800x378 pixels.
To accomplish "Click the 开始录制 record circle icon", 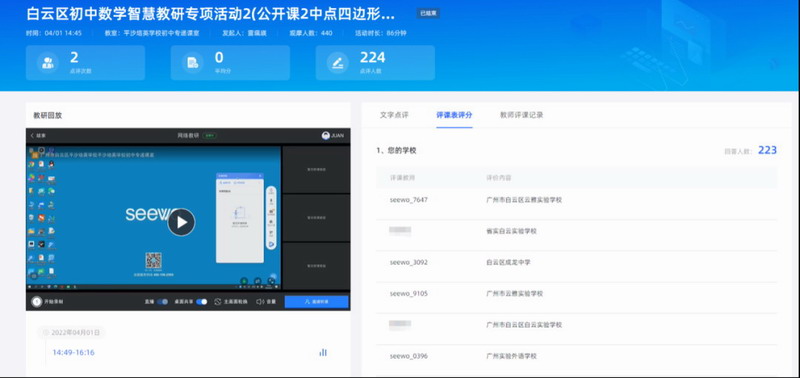I will coord(37,302).
